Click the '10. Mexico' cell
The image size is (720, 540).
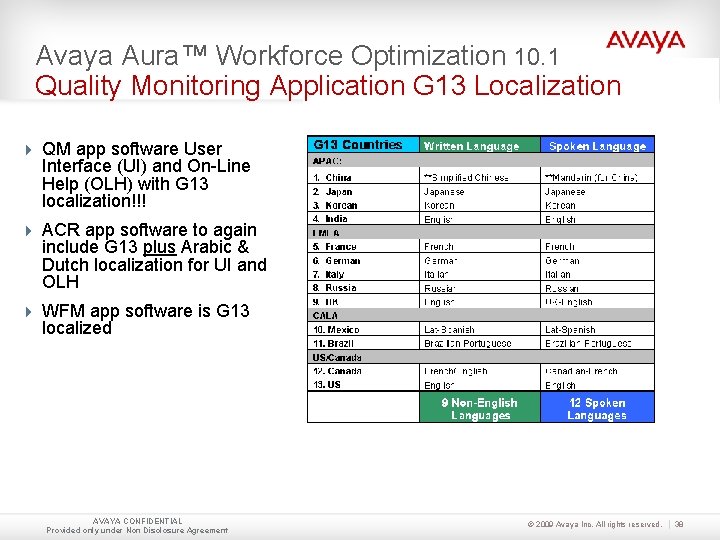363,329
